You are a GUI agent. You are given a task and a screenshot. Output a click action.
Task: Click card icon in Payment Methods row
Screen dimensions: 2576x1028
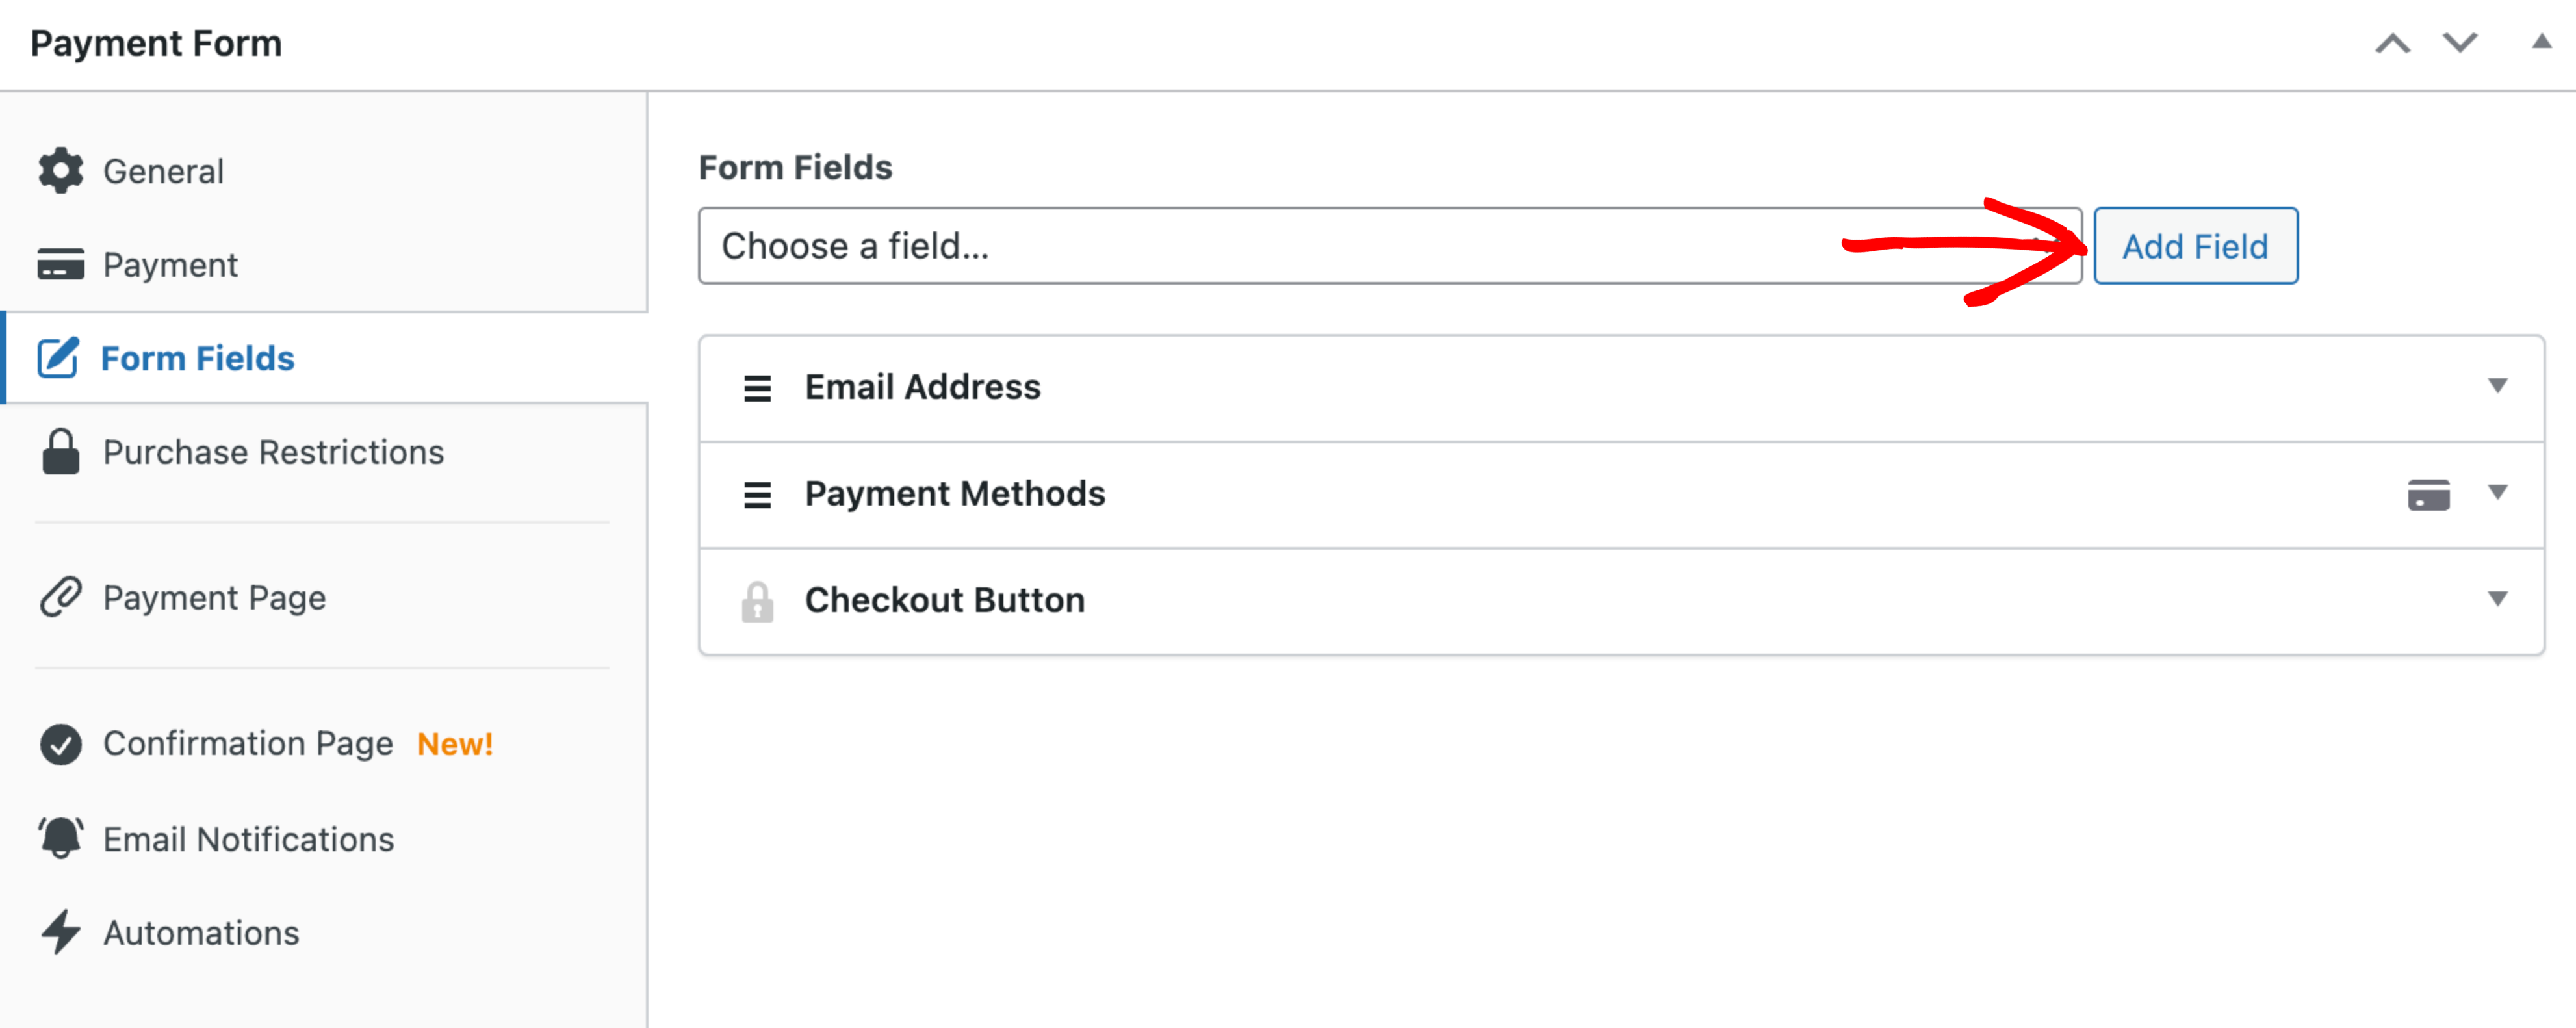pyautogui.click(x=2428, y=494)
